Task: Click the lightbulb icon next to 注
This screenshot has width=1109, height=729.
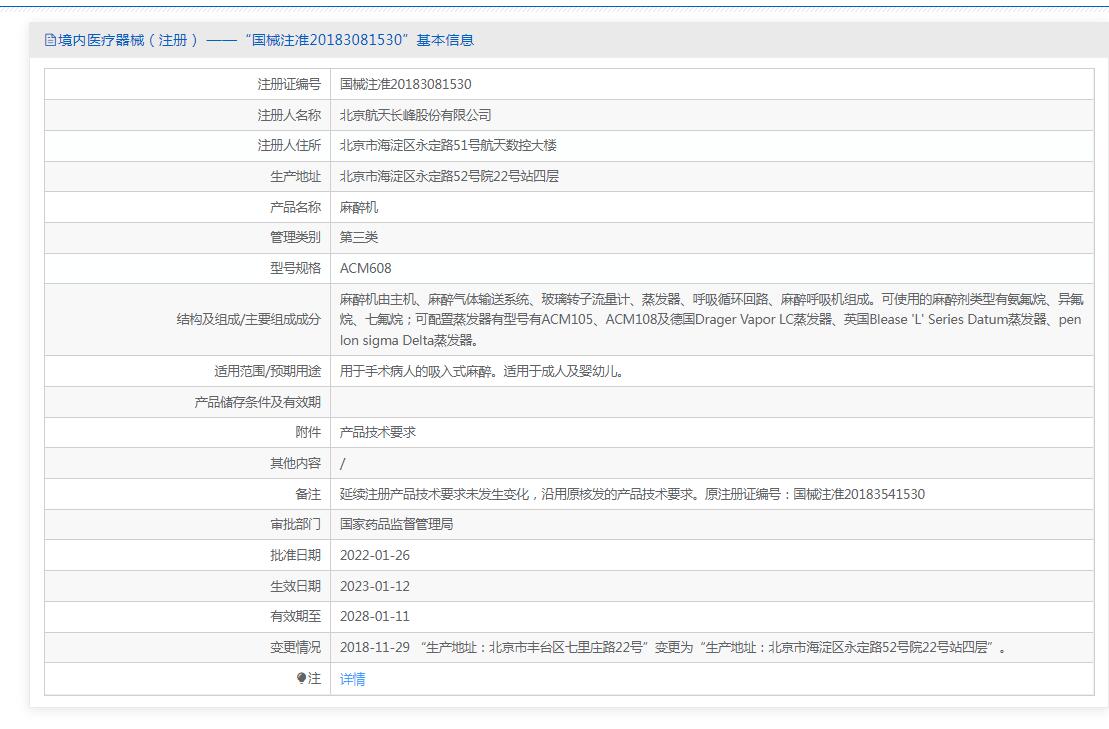Action: 302,678
